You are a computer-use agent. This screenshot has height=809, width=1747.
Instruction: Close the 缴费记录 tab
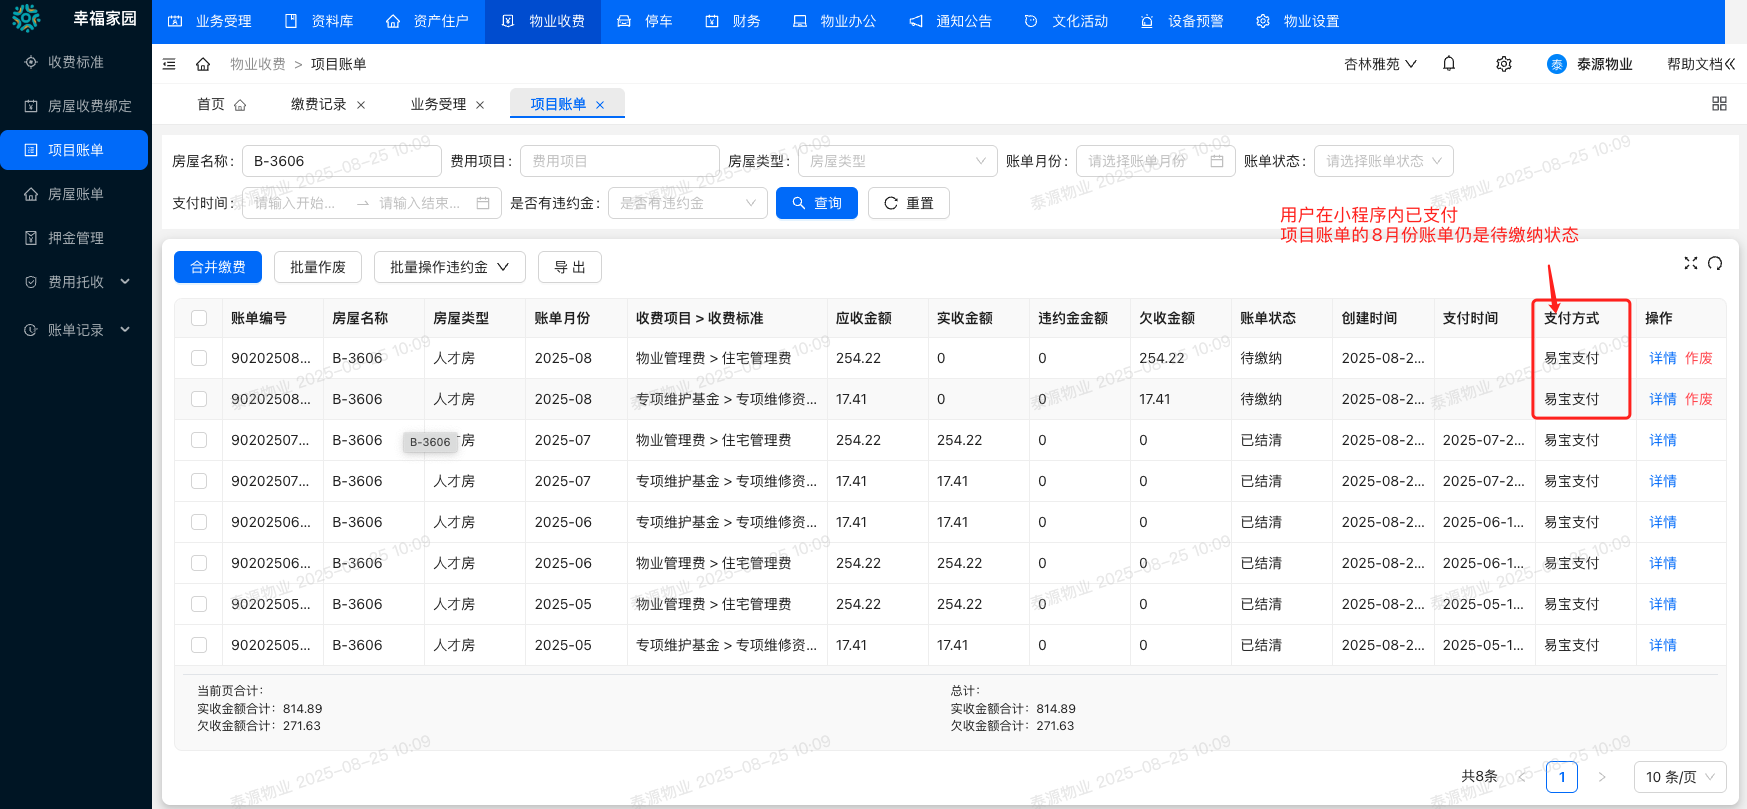pyautogui.click(x=361, y=105)
